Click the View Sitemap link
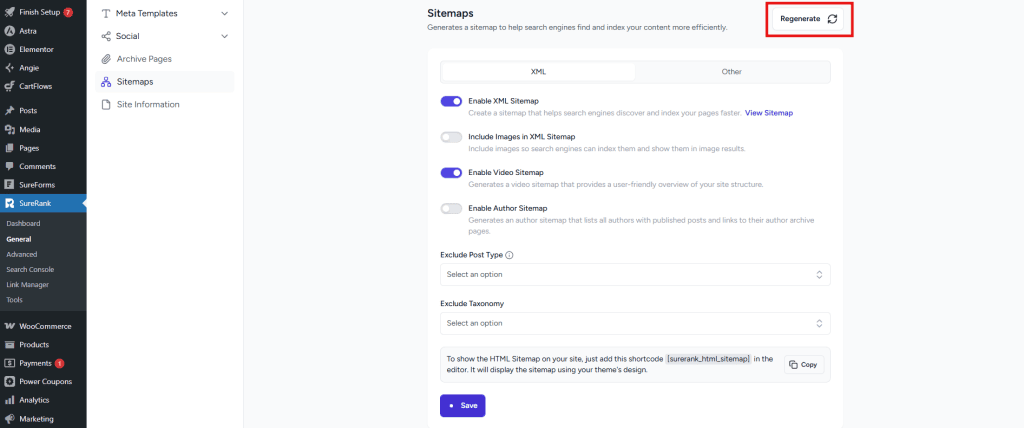1024x428 pixels. point(768,113)
